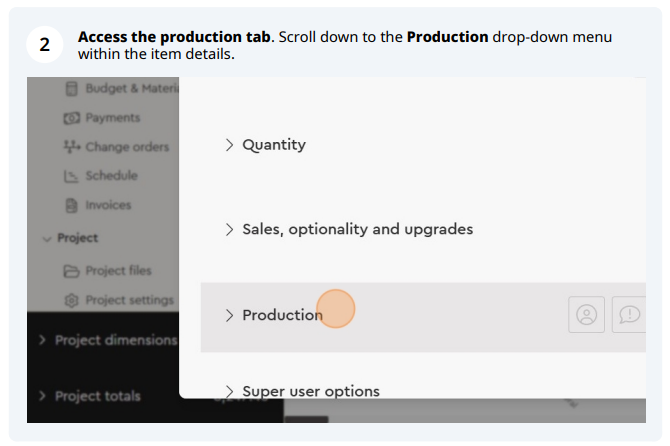Image resolution: width=670 pixels, height=446 pixels.
Task: Click the Invoices document icon
Action: (71, 205)
